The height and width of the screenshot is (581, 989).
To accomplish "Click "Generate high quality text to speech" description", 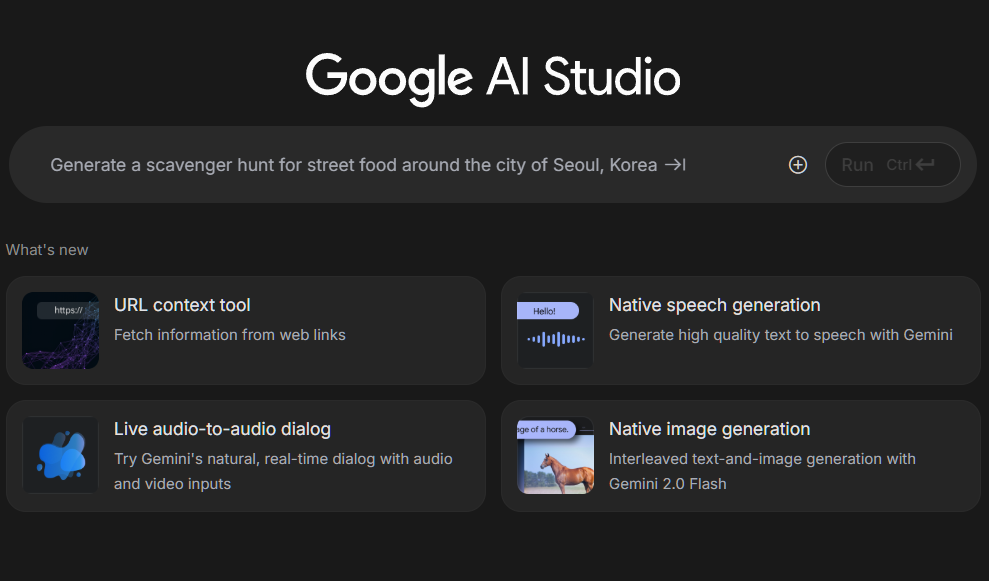I will pyautogui.click(x=781, y=335).
